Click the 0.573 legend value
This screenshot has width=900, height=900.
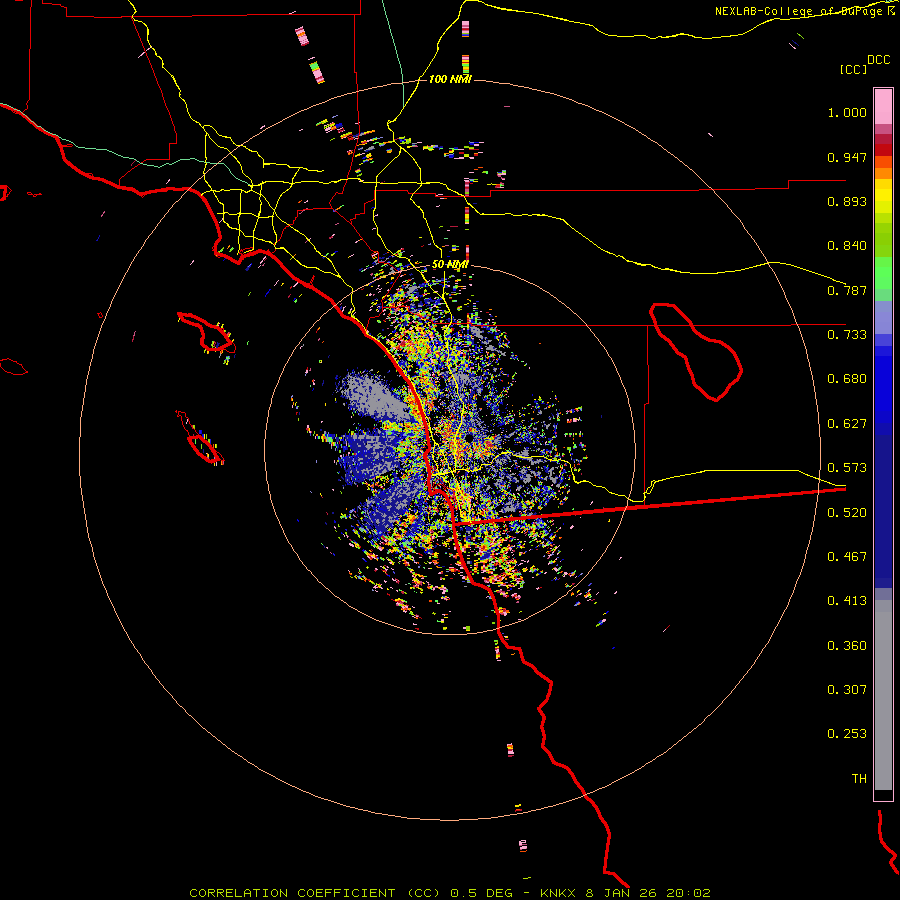pyautogui.click(x=847, y=468)
